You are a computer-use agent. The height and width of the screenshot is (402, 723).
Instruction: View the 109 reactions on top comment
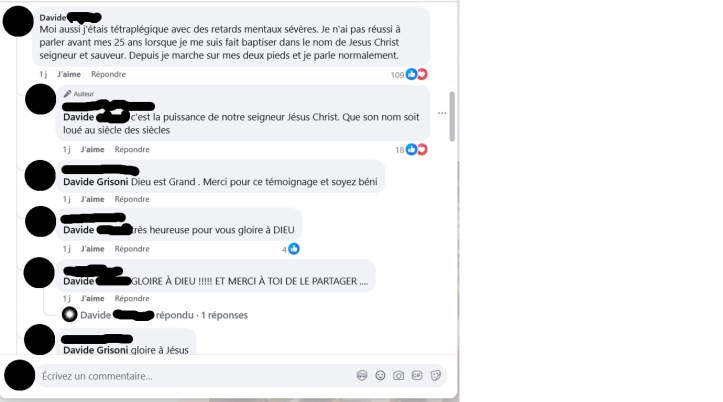409,74
